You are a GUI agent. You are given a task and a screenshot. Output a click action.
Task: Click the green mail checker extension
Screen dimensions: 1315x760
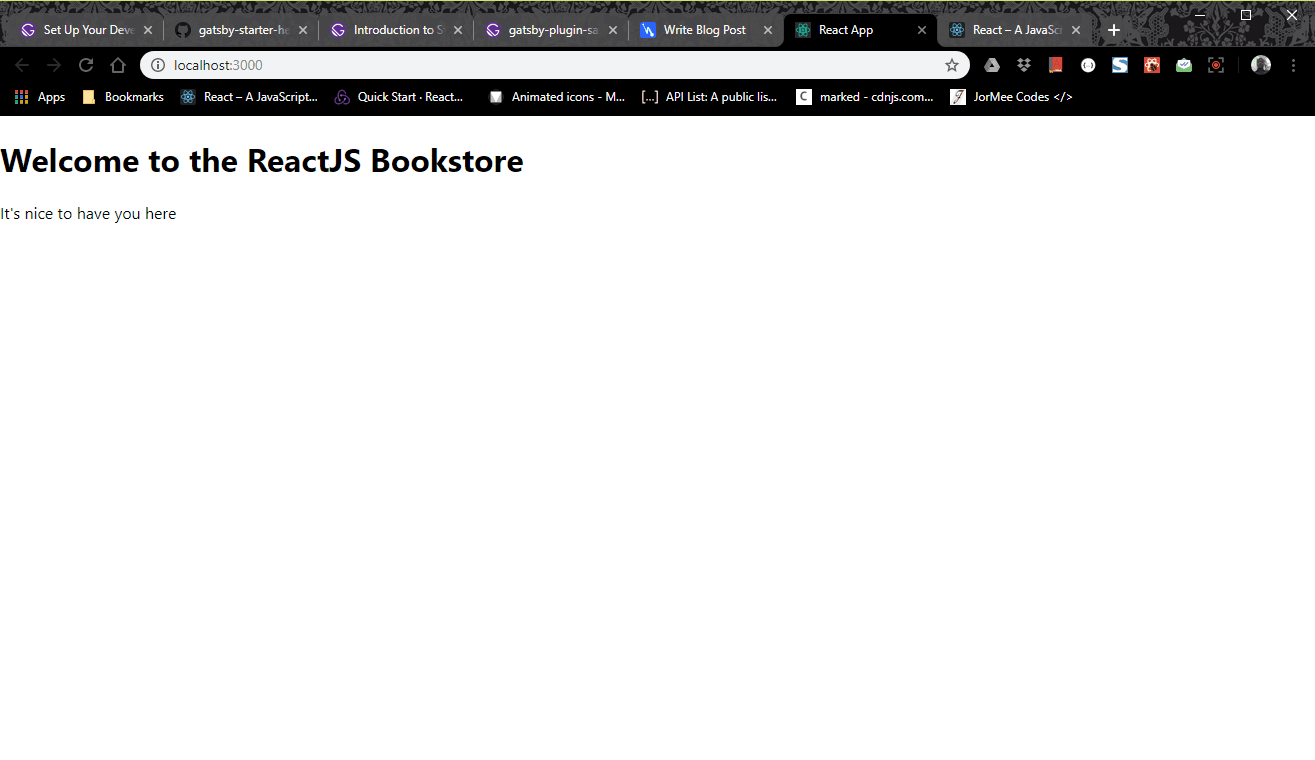coord(1184,65)
